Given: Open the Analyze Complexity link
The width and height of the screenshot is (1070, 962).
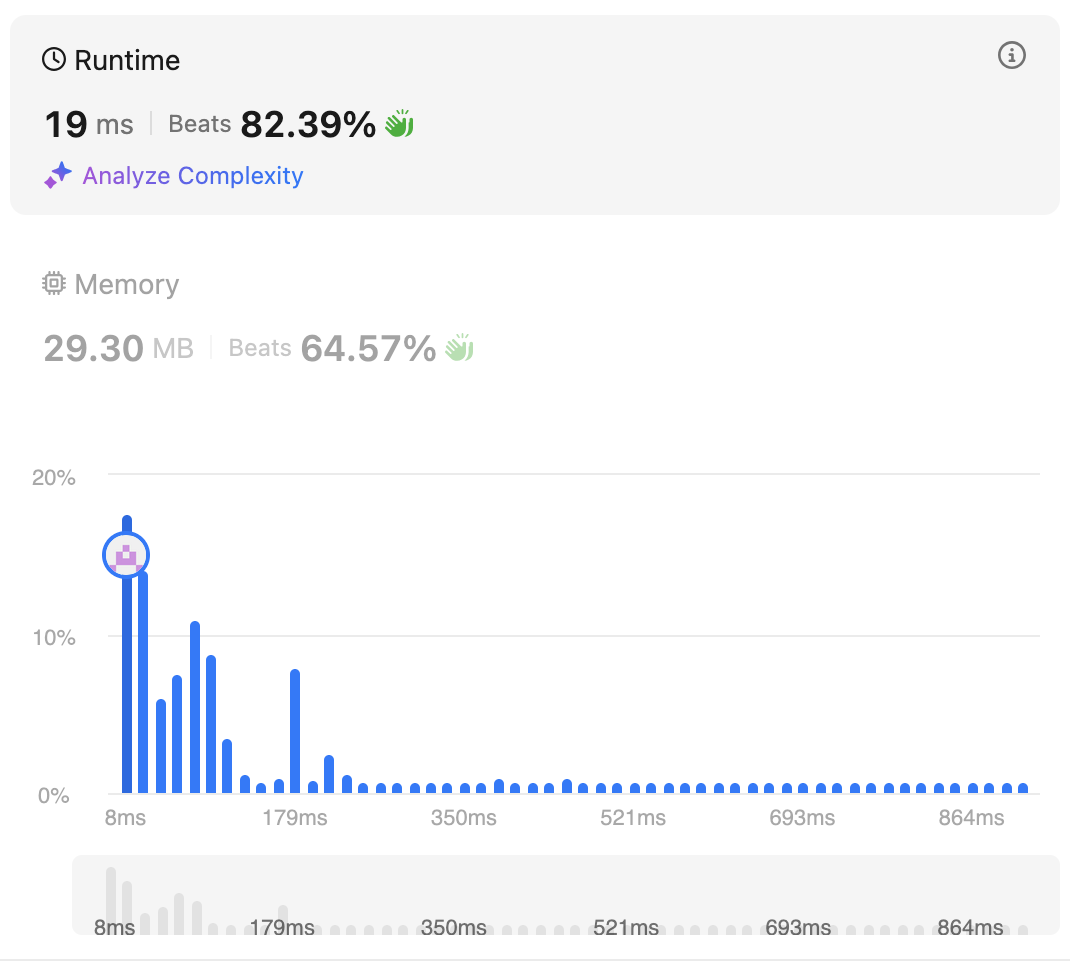Looking at the screenshot, I should 192,176.
